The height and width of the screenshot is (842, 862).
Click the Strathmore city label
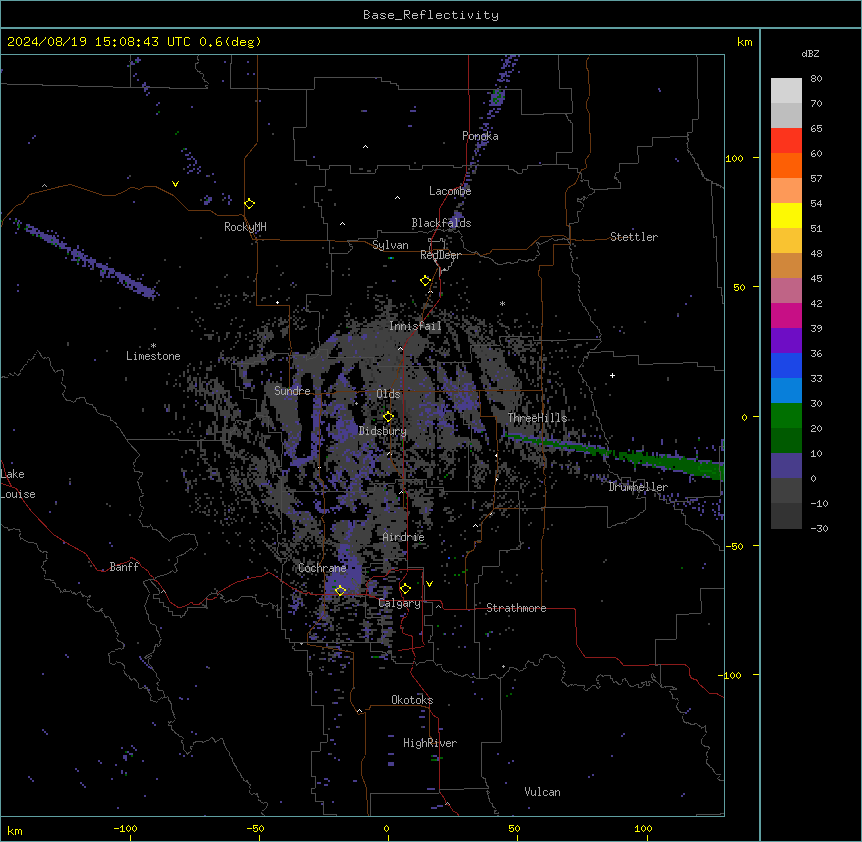(516, 608)
